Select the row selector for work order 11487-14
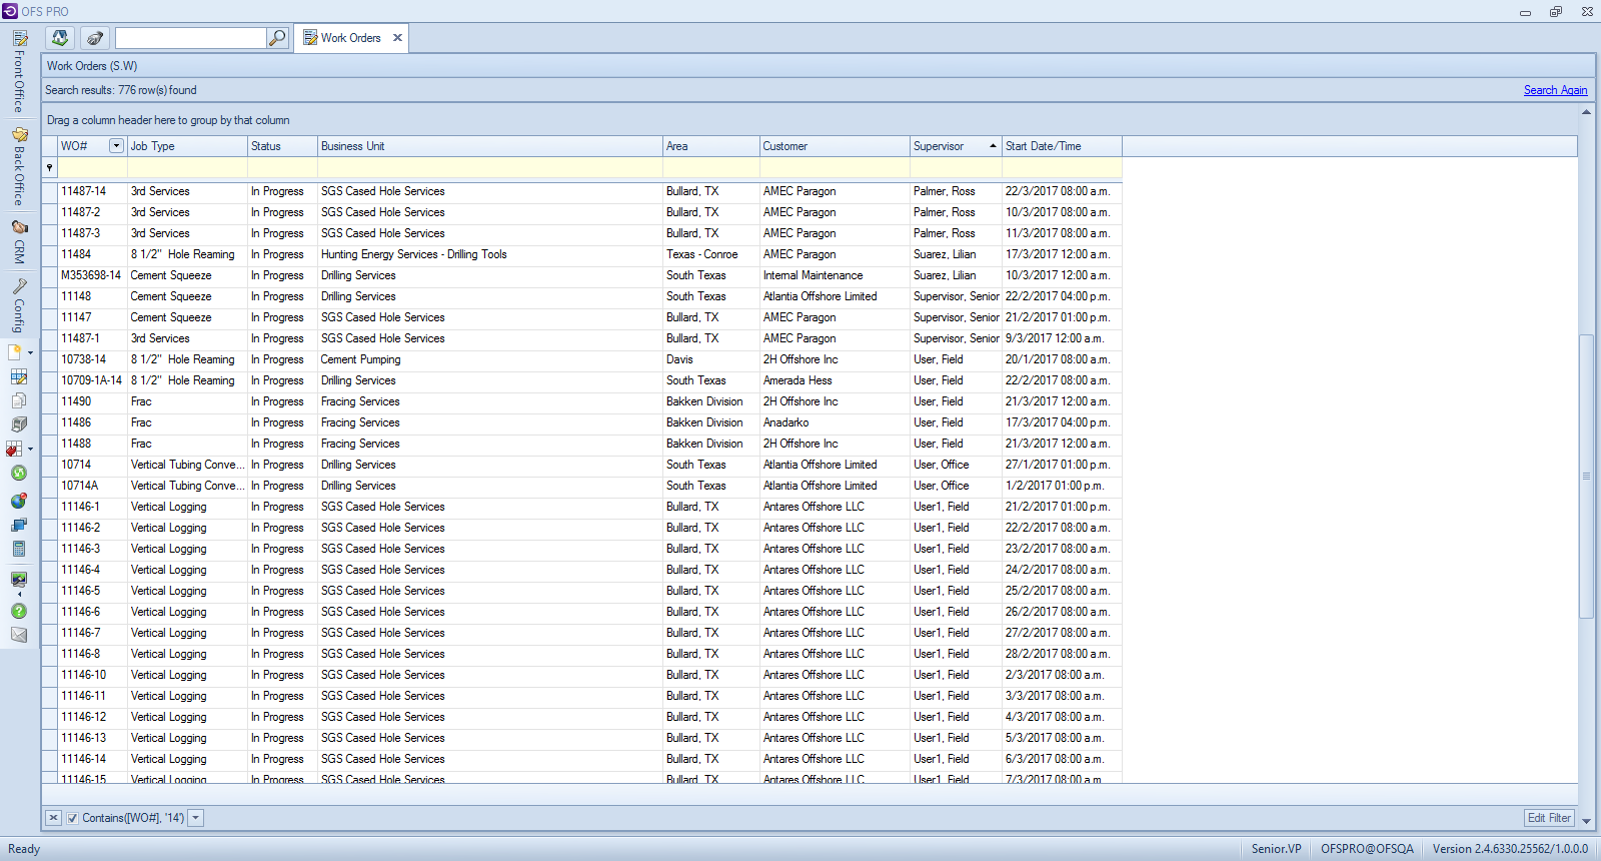This screenshot has height=861, width=1601. coord(49,191)
